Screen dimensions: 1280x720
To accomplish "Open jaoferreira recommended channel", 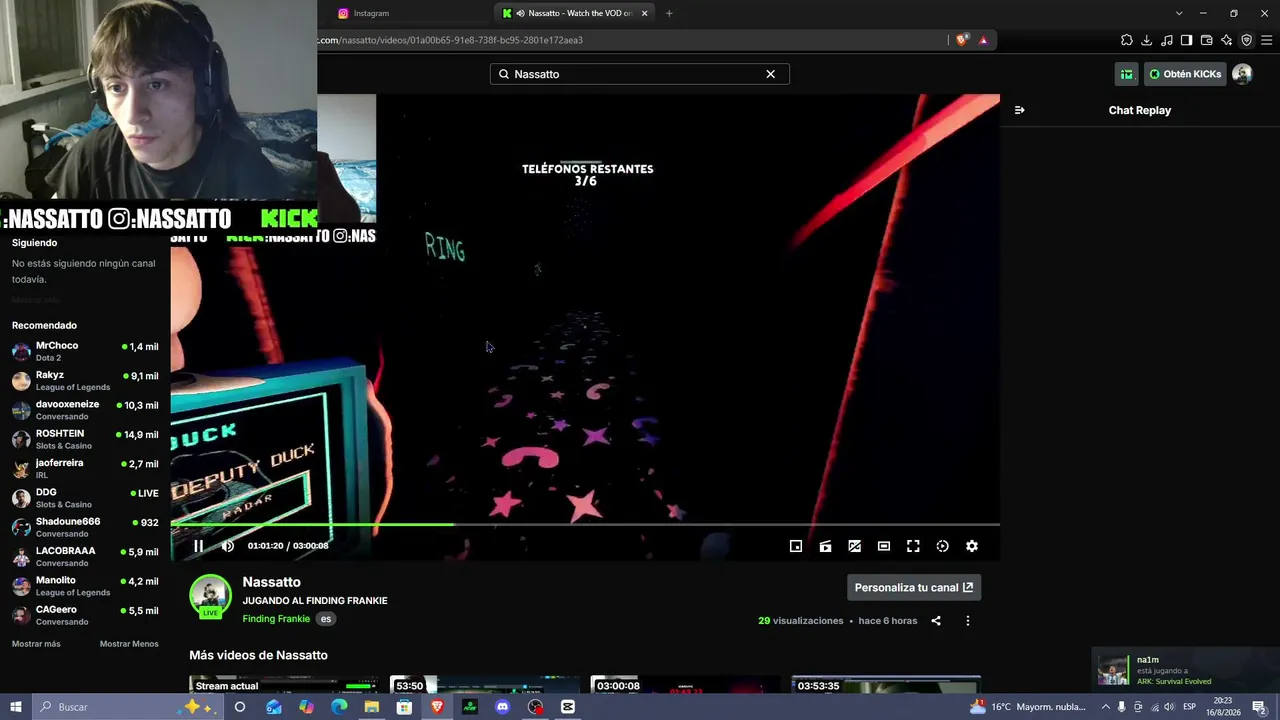I will click(85, 469).
